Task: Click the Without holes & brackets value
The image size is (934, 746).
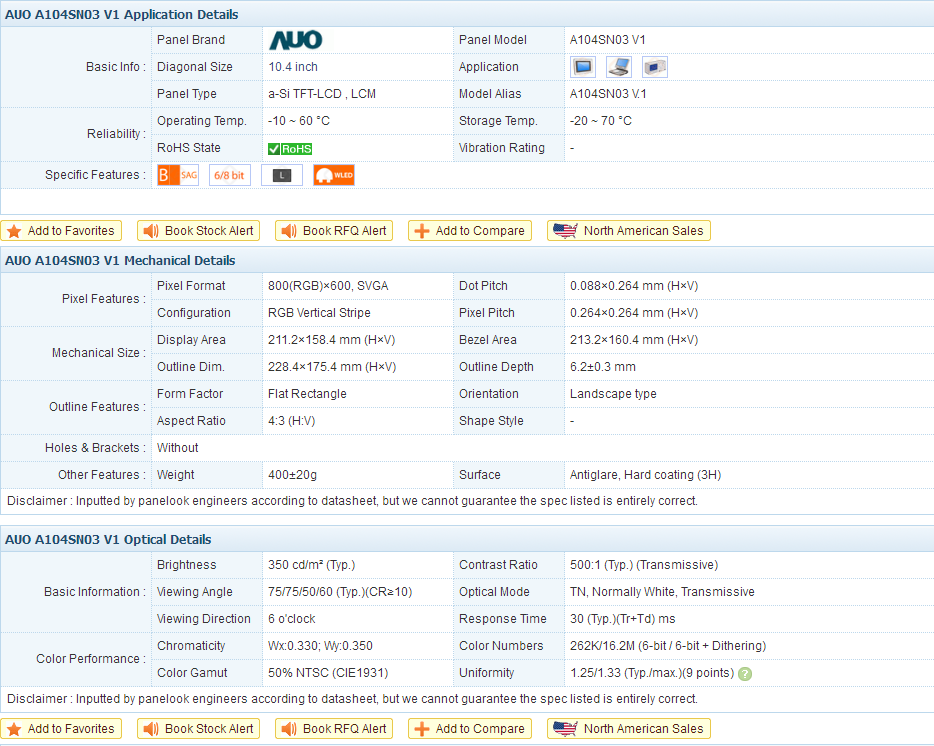Action: [178, 448]
